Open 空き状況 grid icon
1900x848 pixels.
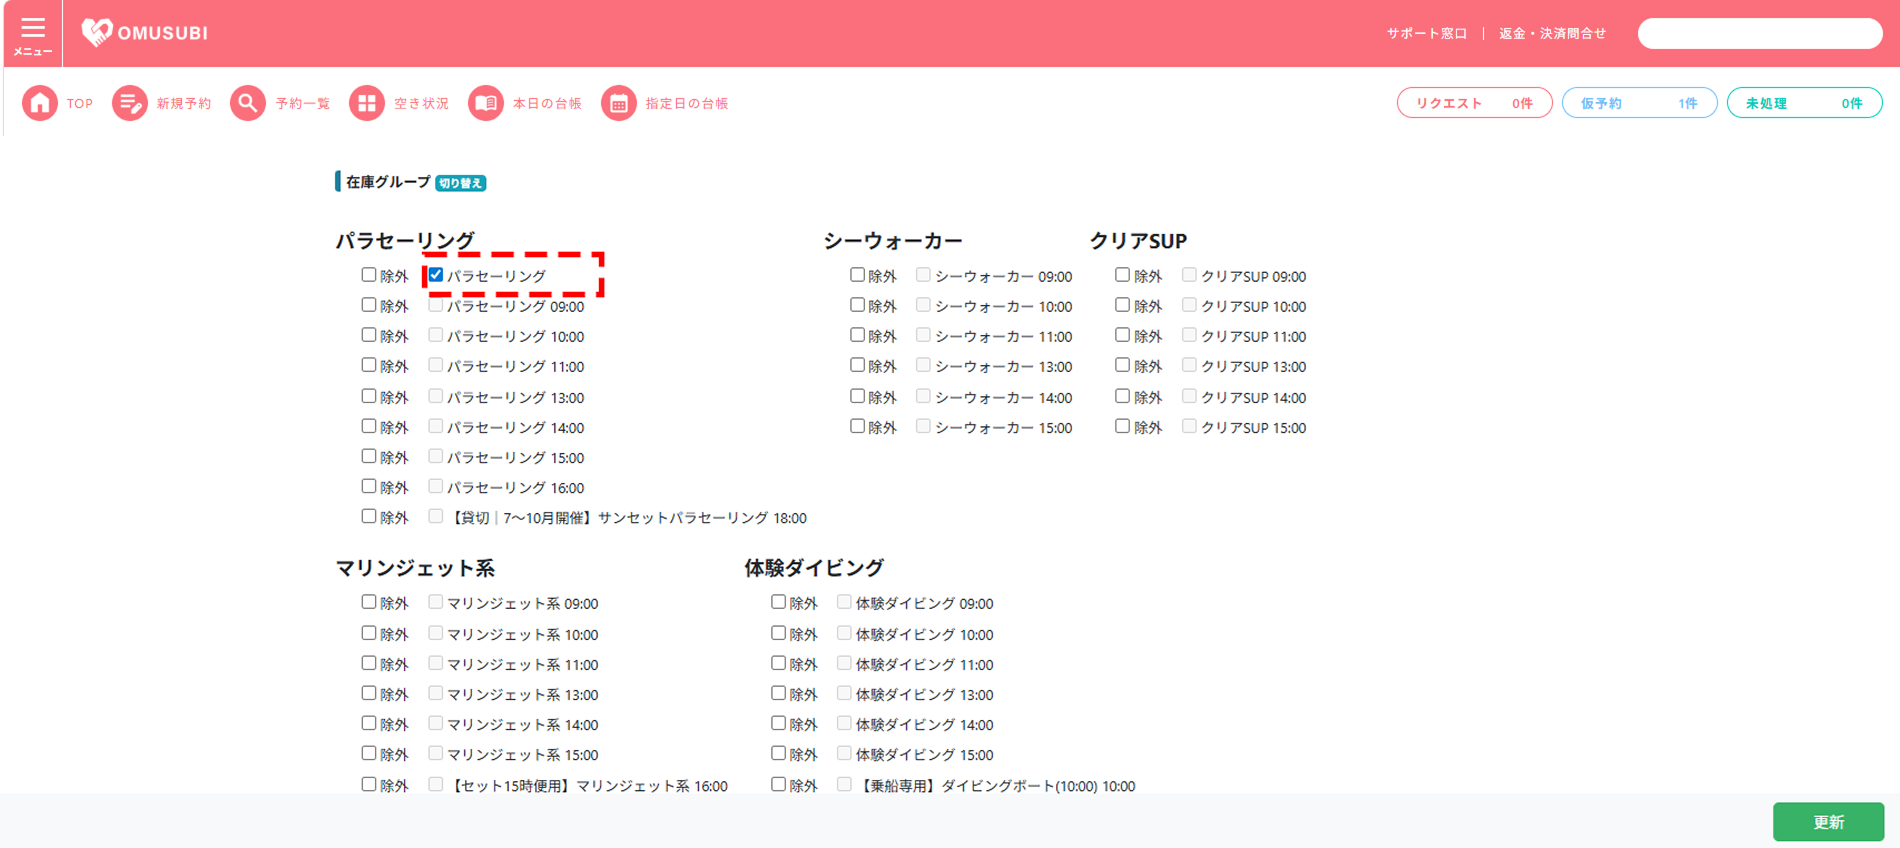click(x=367, y=103)
